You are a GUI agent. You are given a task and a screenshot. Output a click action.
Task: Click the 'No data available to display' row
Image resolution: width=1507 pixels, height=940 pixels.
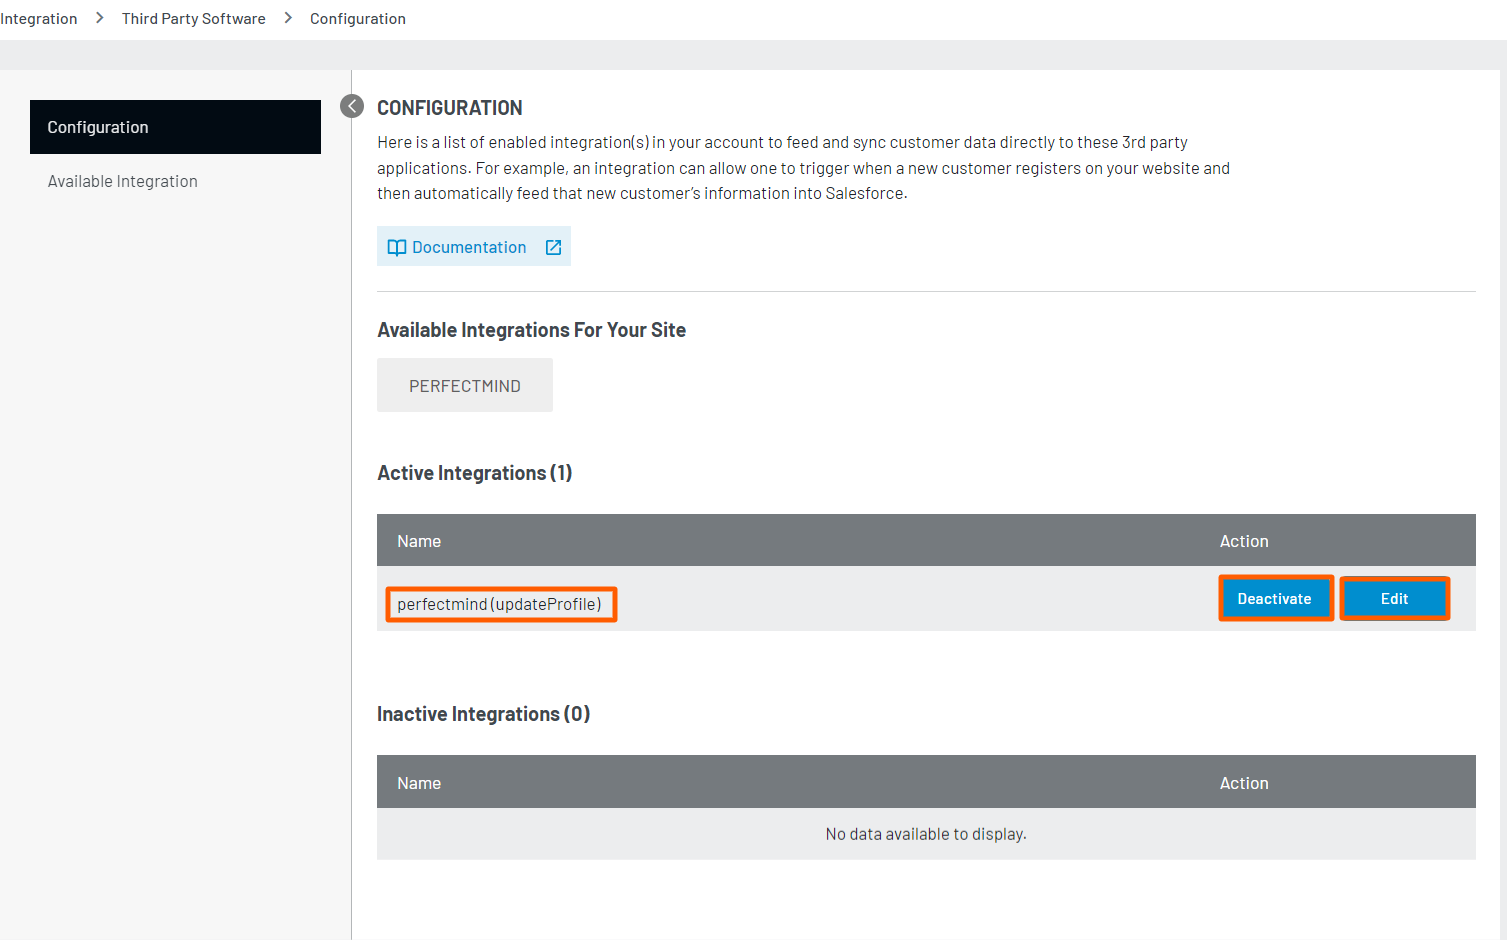click(x=926, y=834)
